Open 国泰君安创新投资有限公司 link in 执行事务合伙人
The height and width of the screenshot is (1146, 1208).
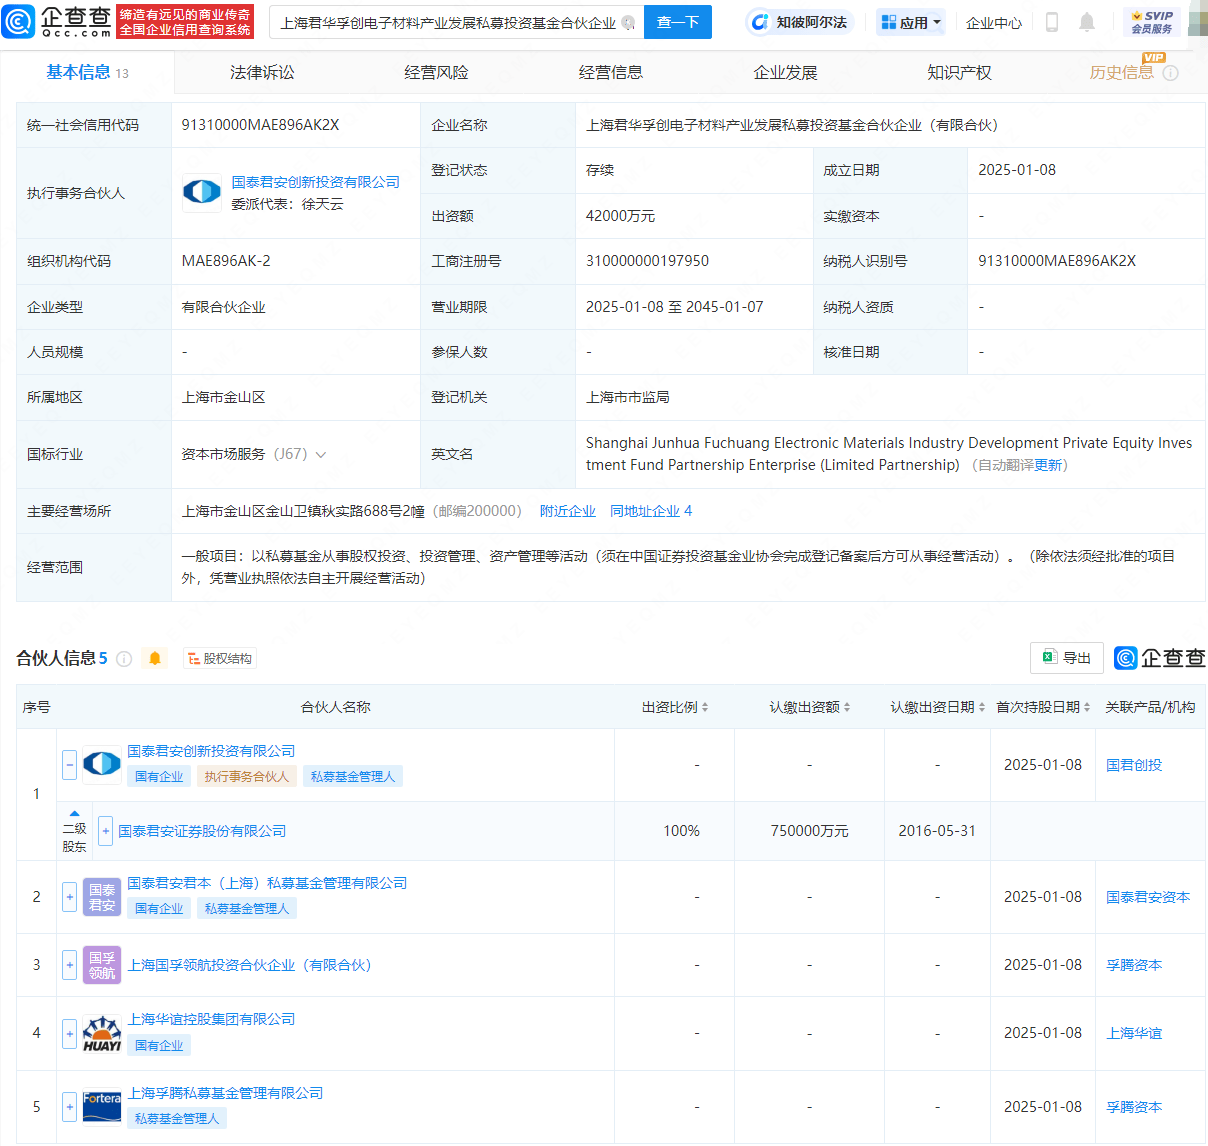pyautogui.click(x=316, y=182)
